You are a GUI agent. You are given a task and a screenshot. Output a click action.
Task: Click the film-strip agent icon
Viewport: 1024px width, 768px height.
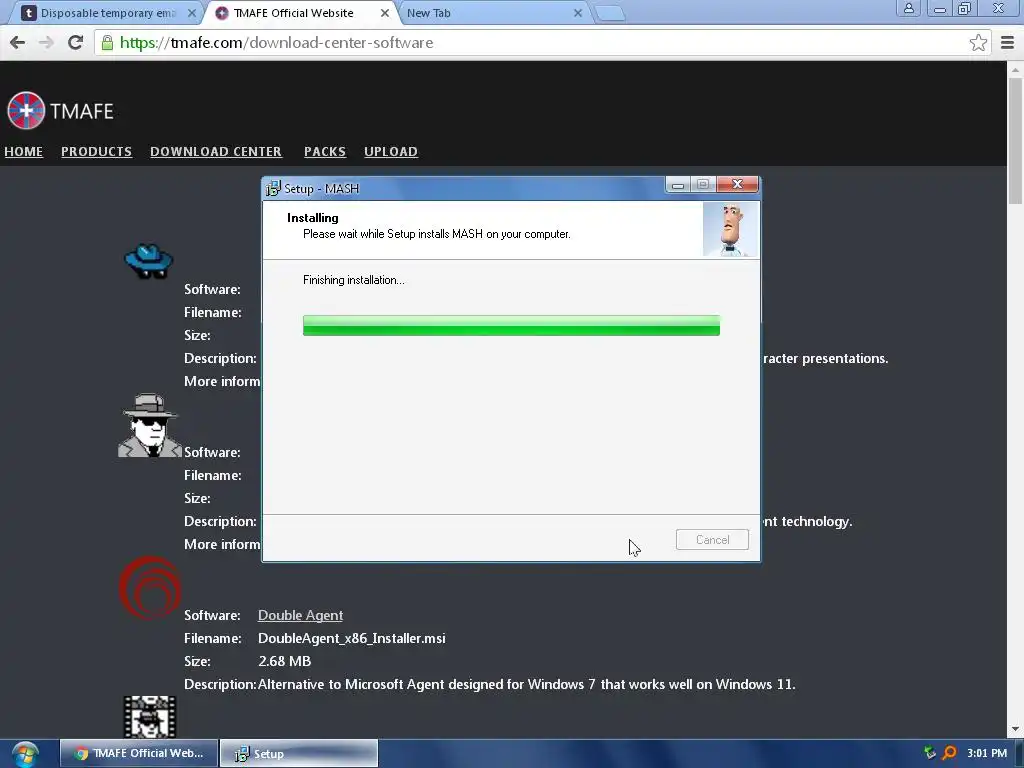tap(150, 716)
